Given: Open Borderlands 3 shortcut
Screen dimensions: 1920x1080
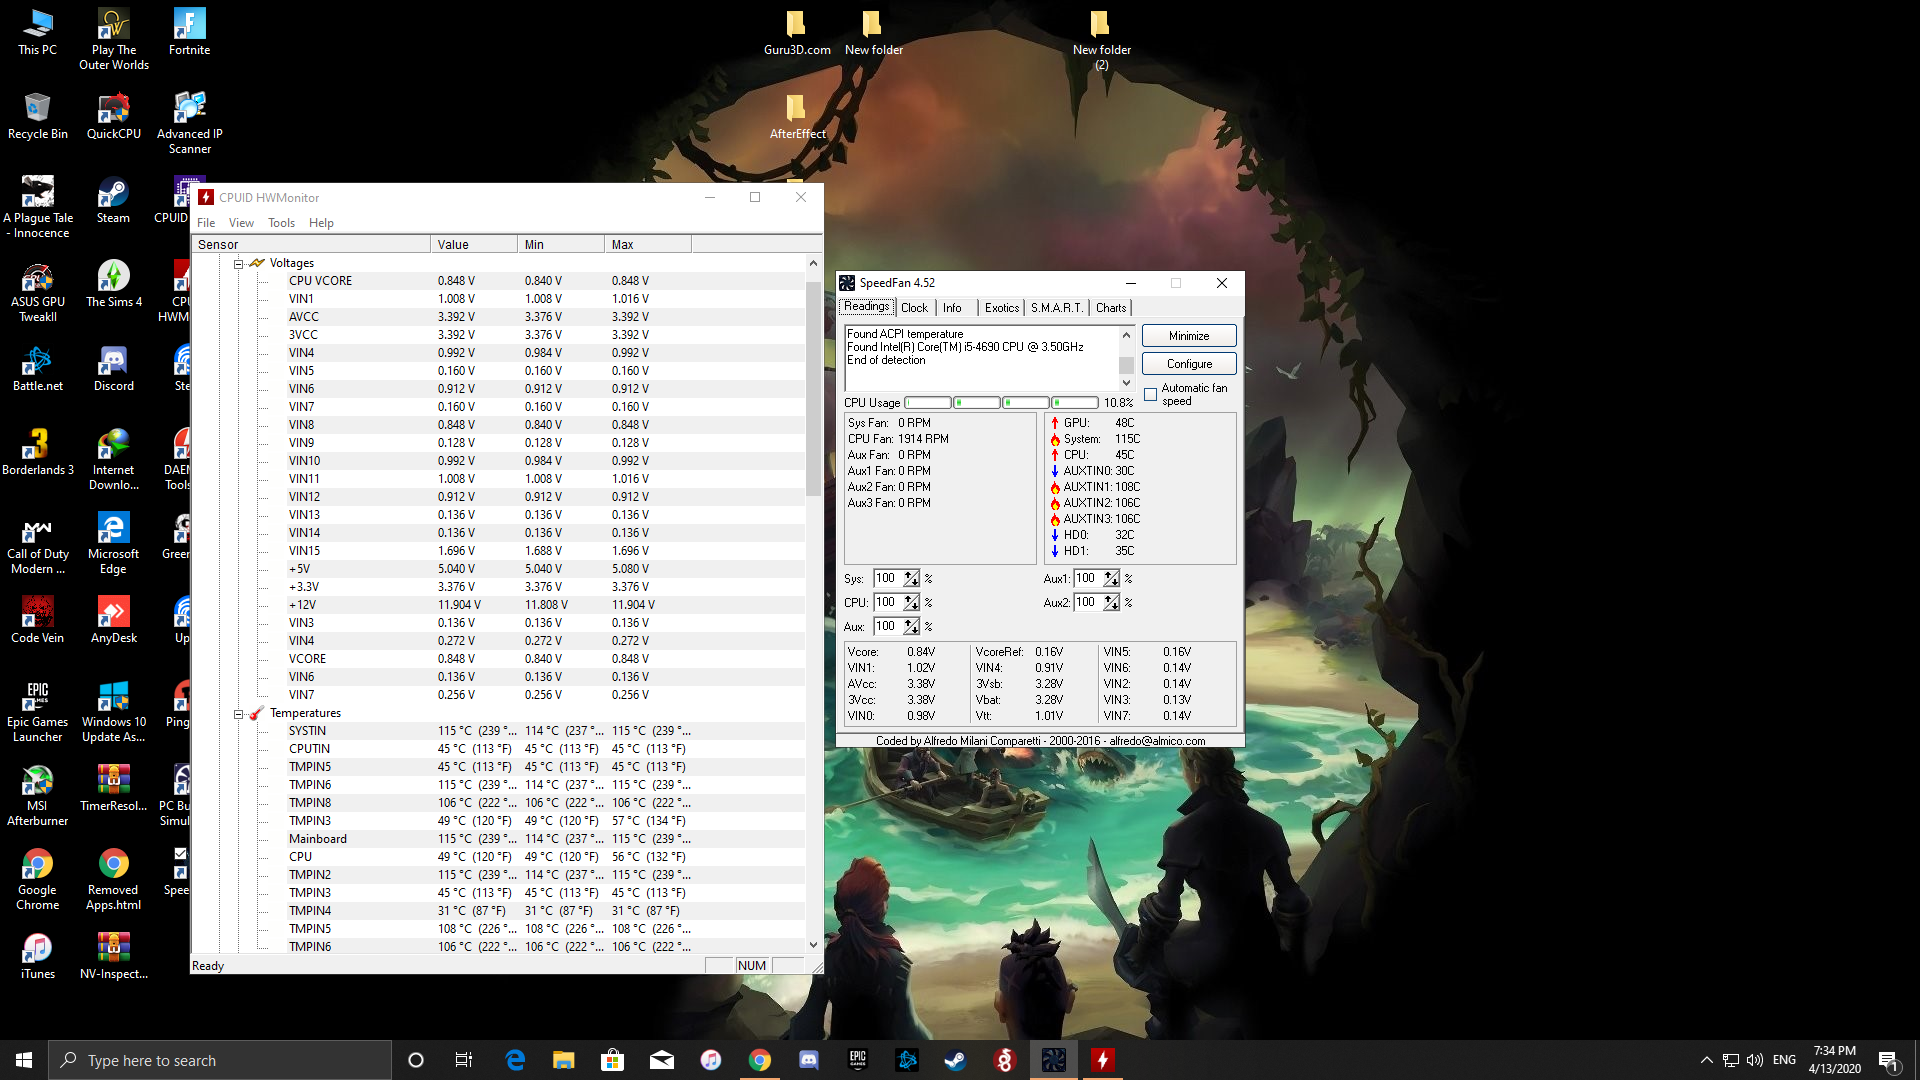Looking at the screenshot, I should 37,452.
